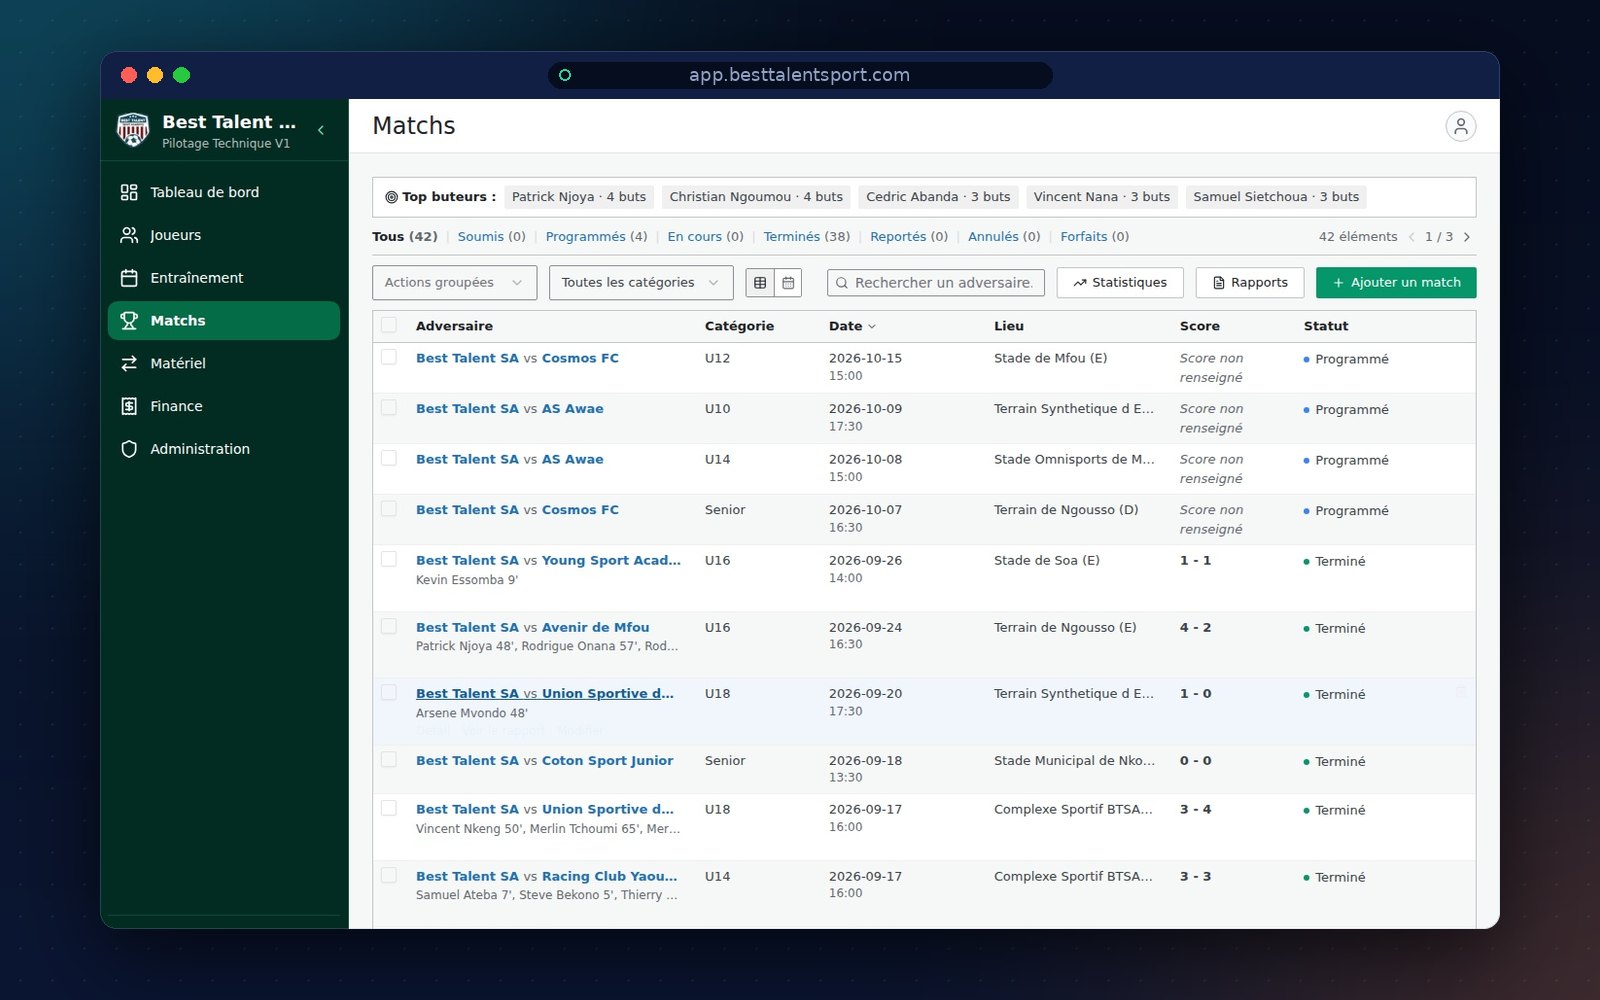Open the user profile icon
The image size is (1600, 1000).
1460,126
